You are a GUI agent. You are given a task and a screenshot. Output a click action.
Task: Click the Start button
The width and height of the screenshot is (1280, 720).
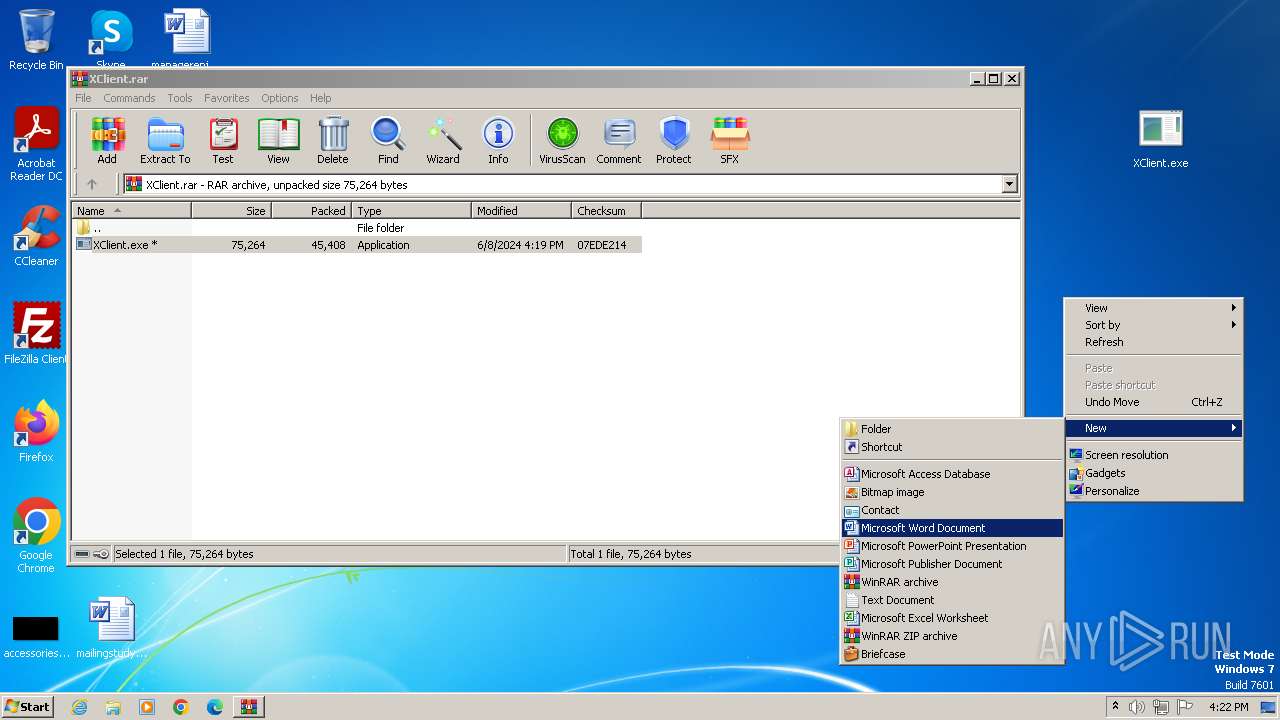click(27, 707)
